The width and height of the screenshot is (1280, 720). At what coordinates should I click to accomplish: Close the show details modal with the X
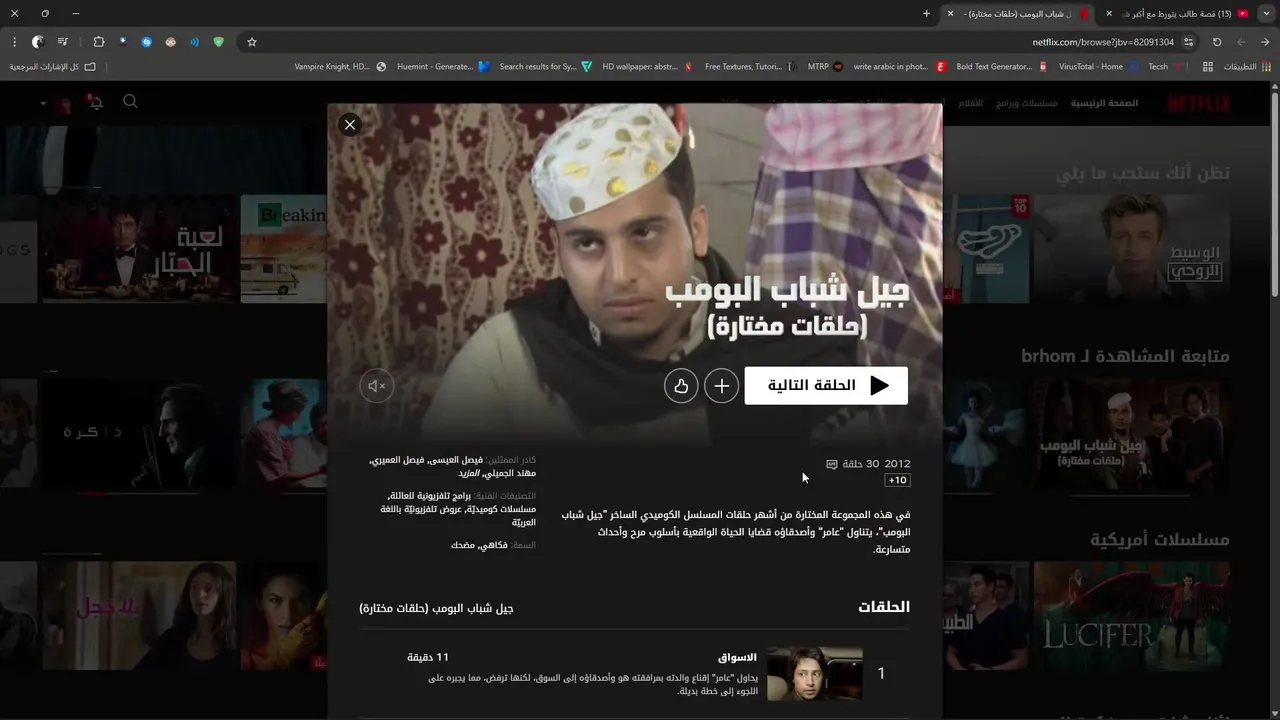tap(349, 125)
